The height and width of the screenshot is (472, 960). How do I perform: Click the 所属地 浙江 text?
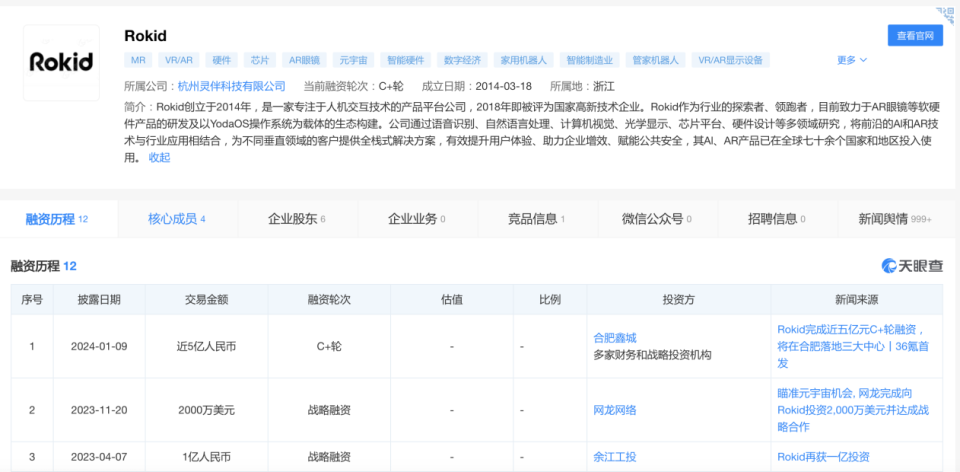pyautogui.click(x=582, y=86)
